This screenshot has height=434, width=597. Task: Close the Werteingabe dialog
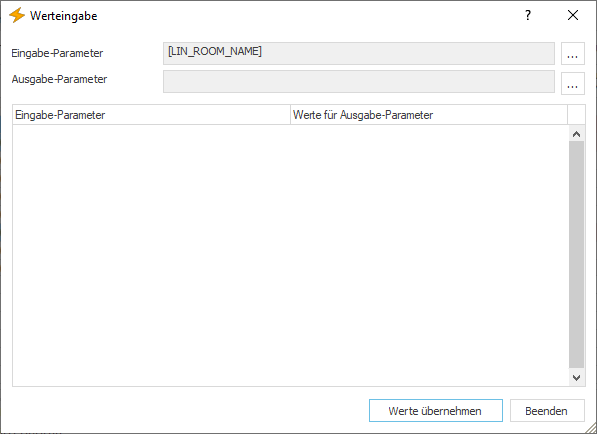(573, 16)
